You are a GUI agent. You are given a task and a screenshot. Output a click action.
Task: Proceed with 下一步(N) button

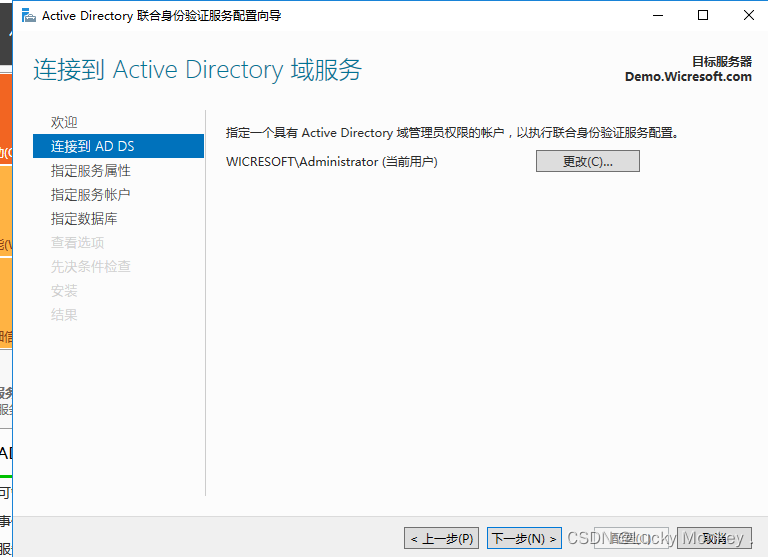pyautogui.click(x=524, y=538)
